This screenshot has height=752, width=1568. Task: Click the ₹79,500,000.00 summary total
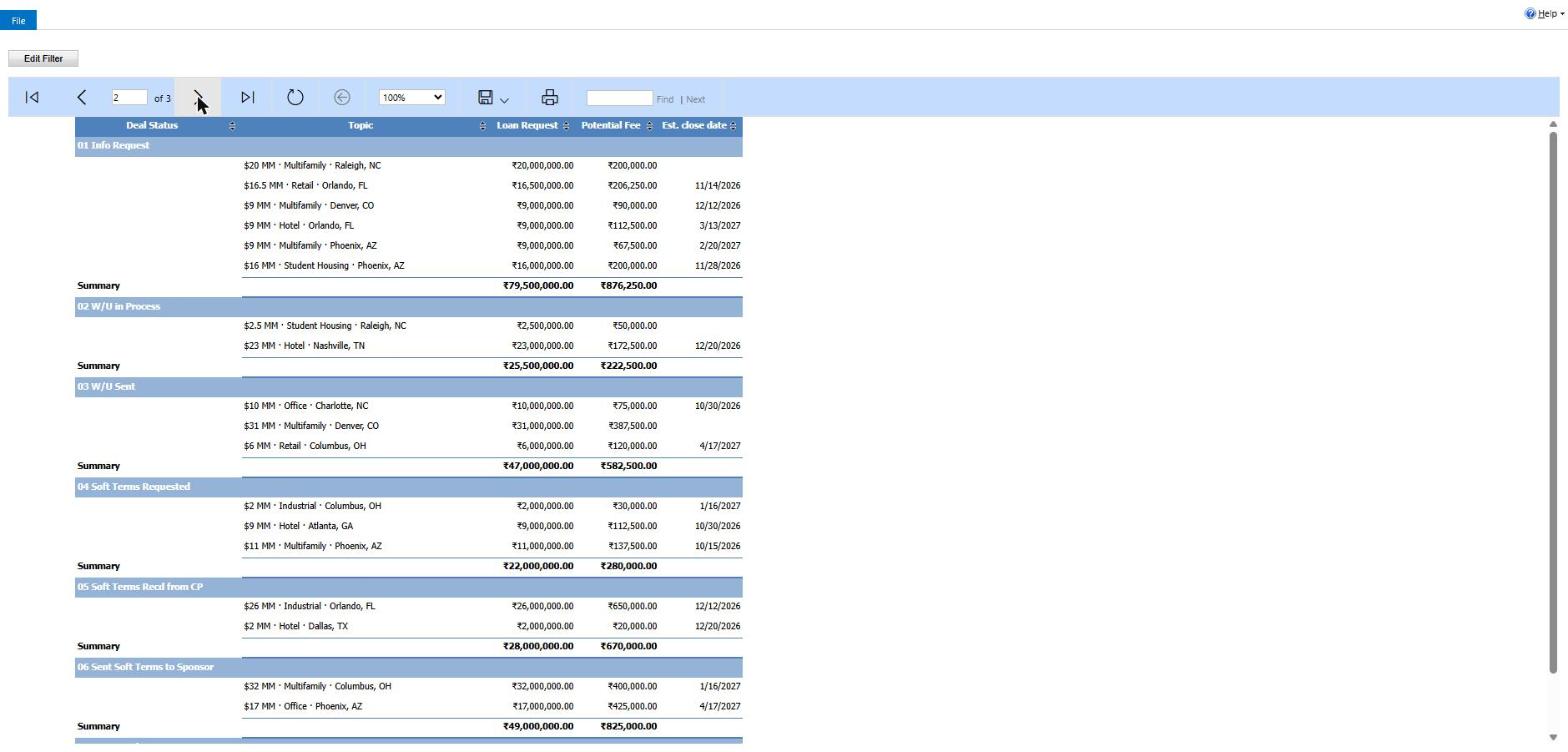coord(538,285)
